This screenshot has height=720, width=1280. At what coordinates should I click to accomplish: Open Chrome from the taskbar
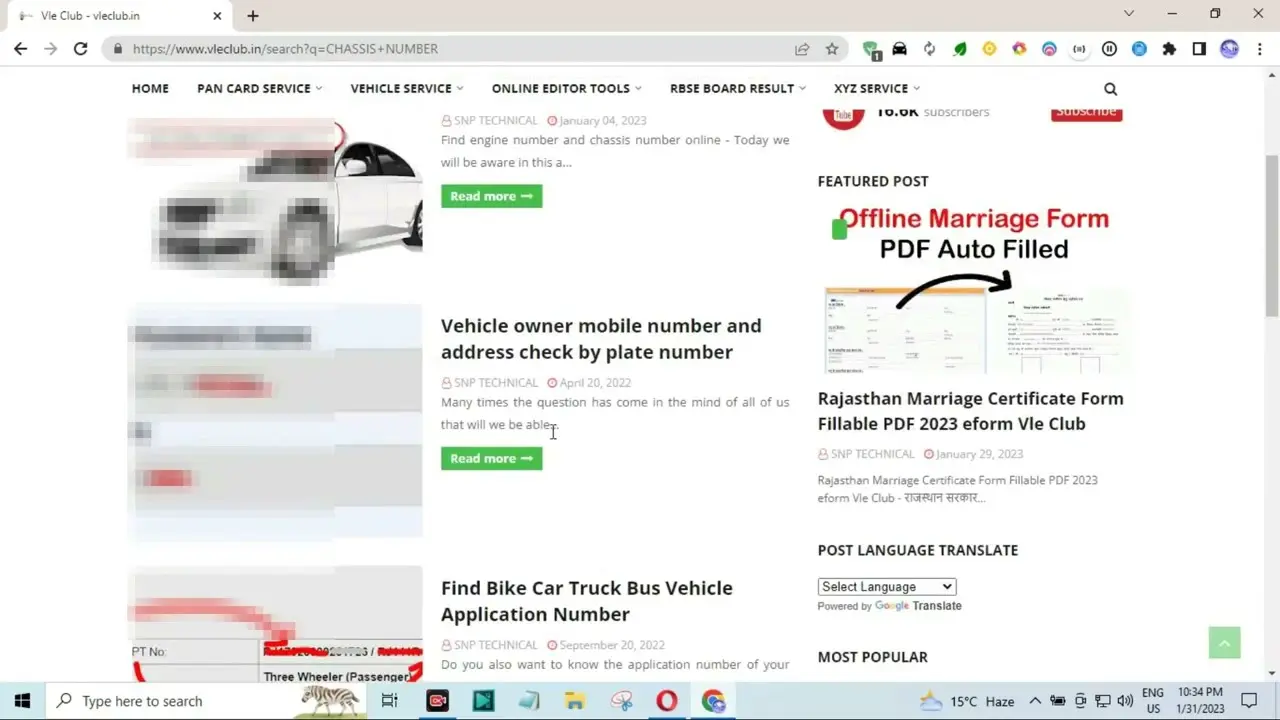point(713,701)
